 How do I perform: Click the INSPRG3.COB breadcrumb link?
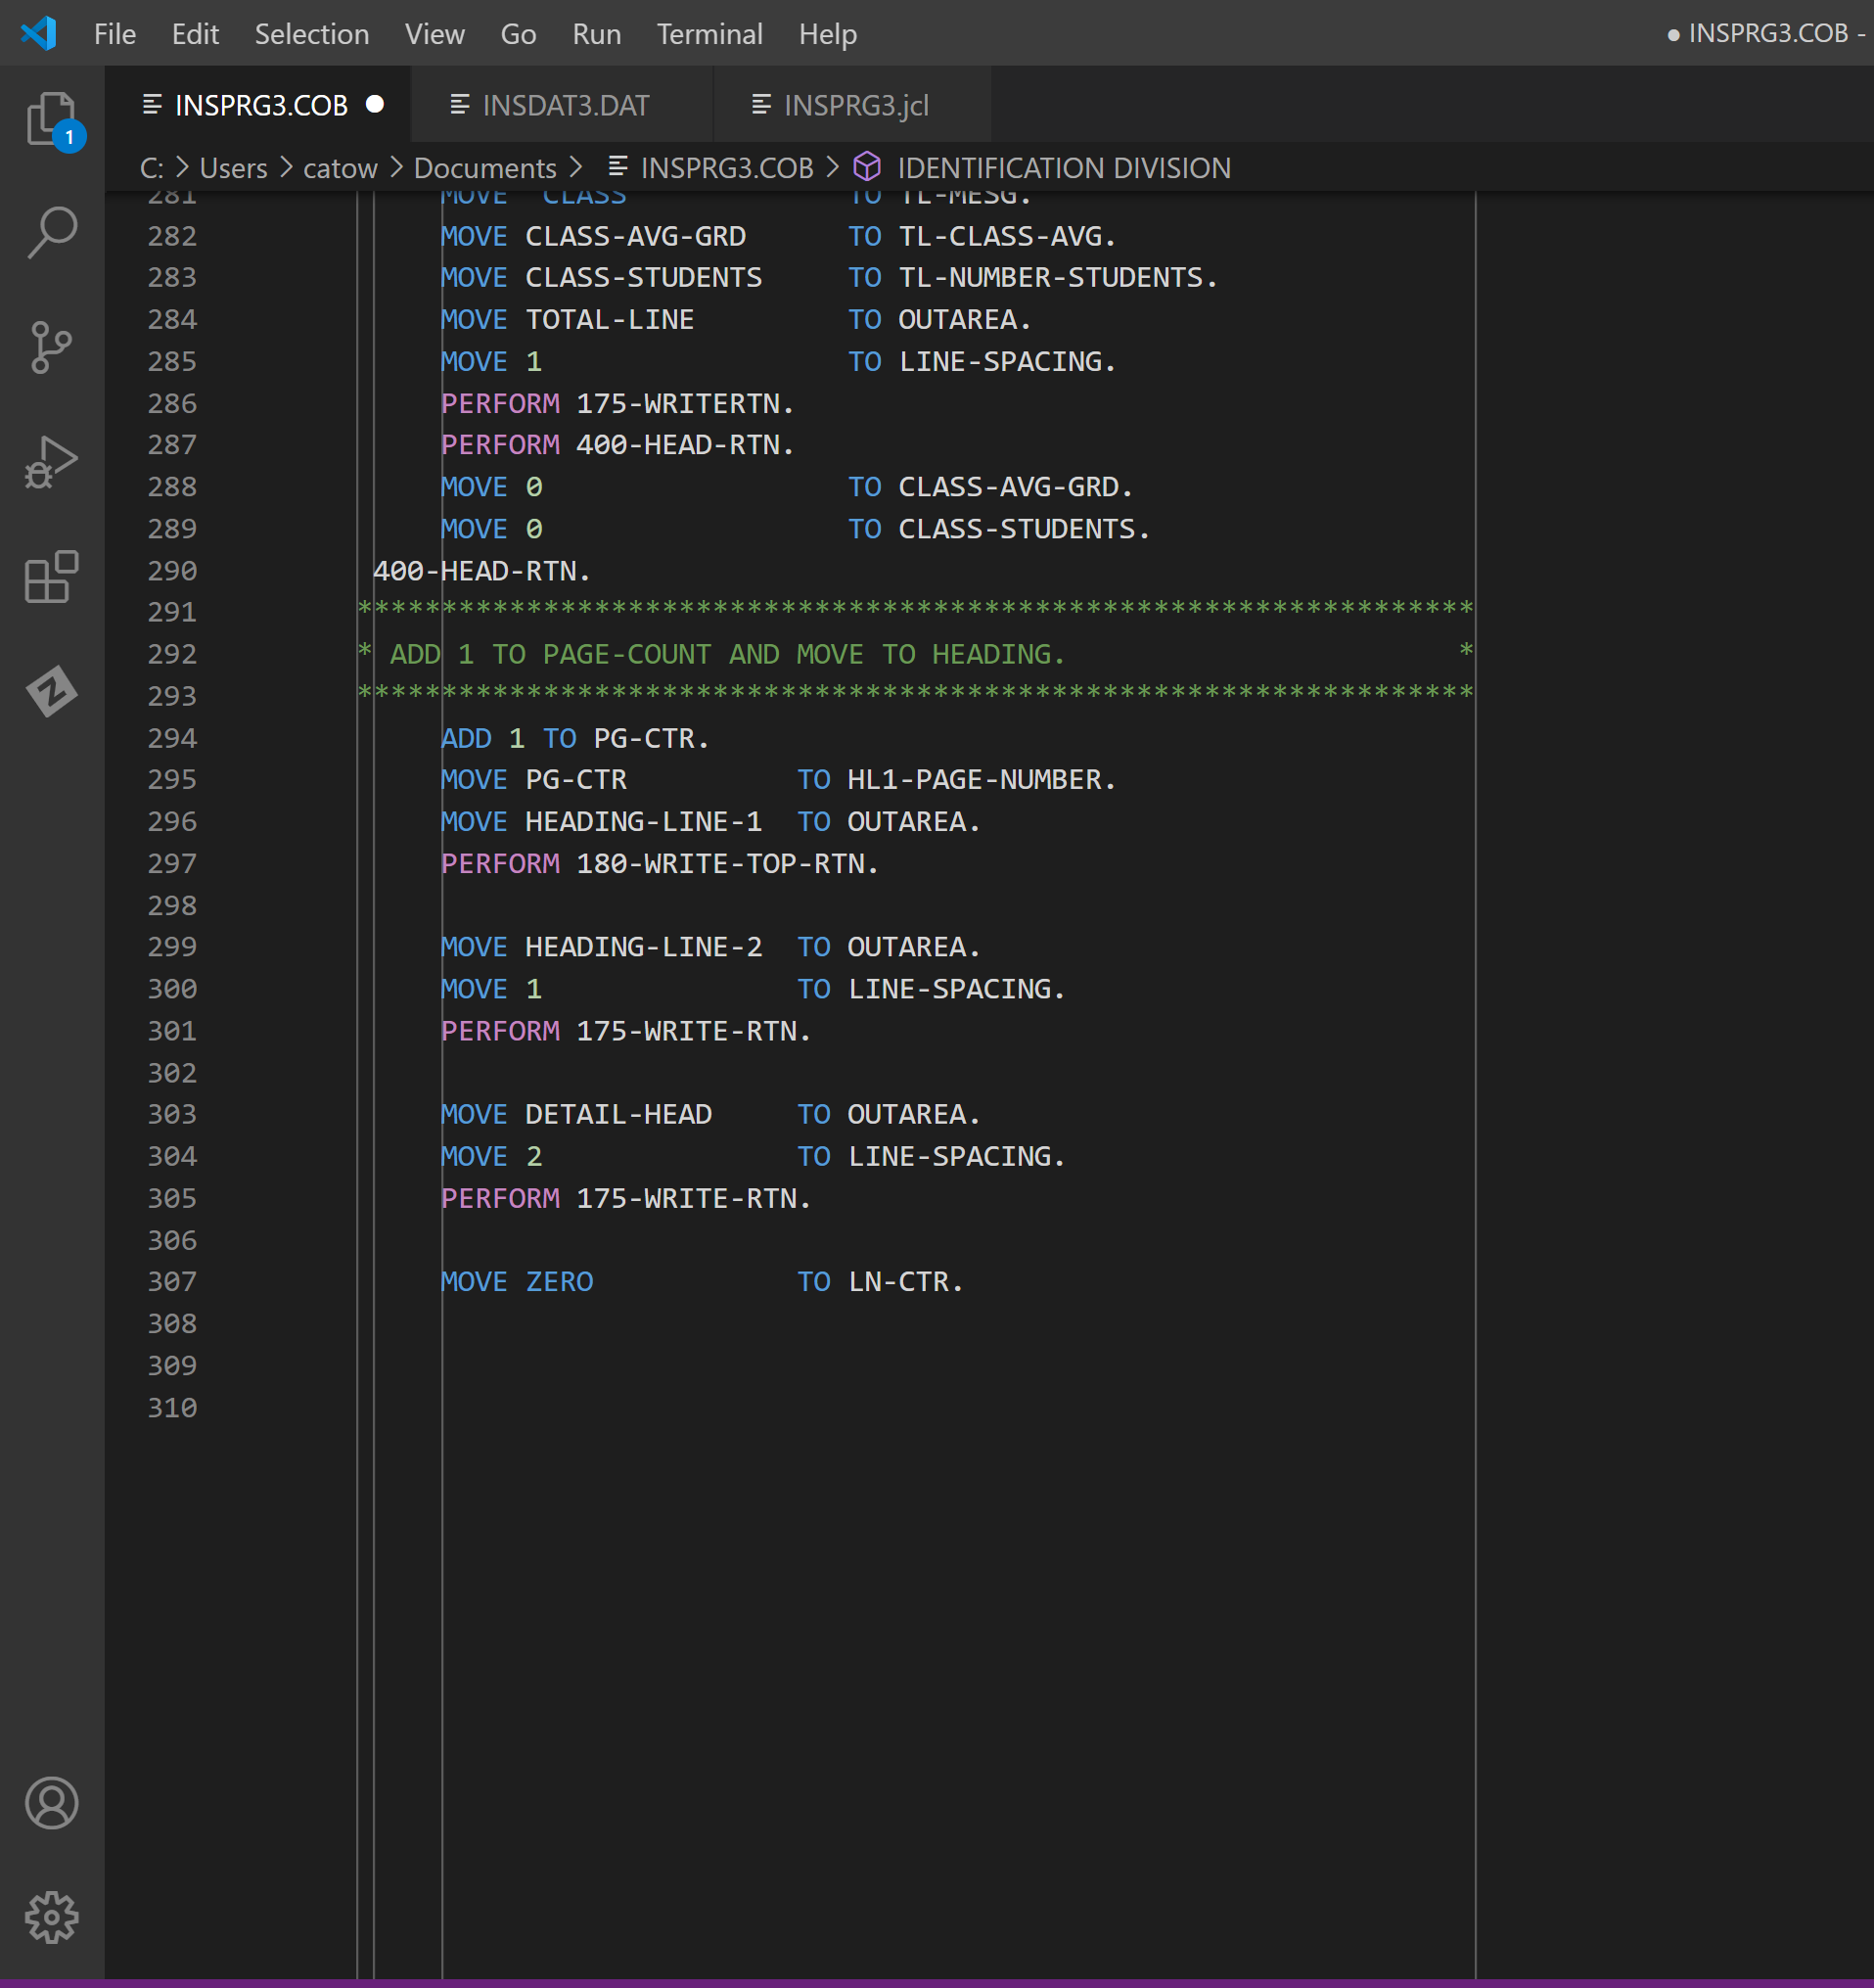click(x=725, y=167)
